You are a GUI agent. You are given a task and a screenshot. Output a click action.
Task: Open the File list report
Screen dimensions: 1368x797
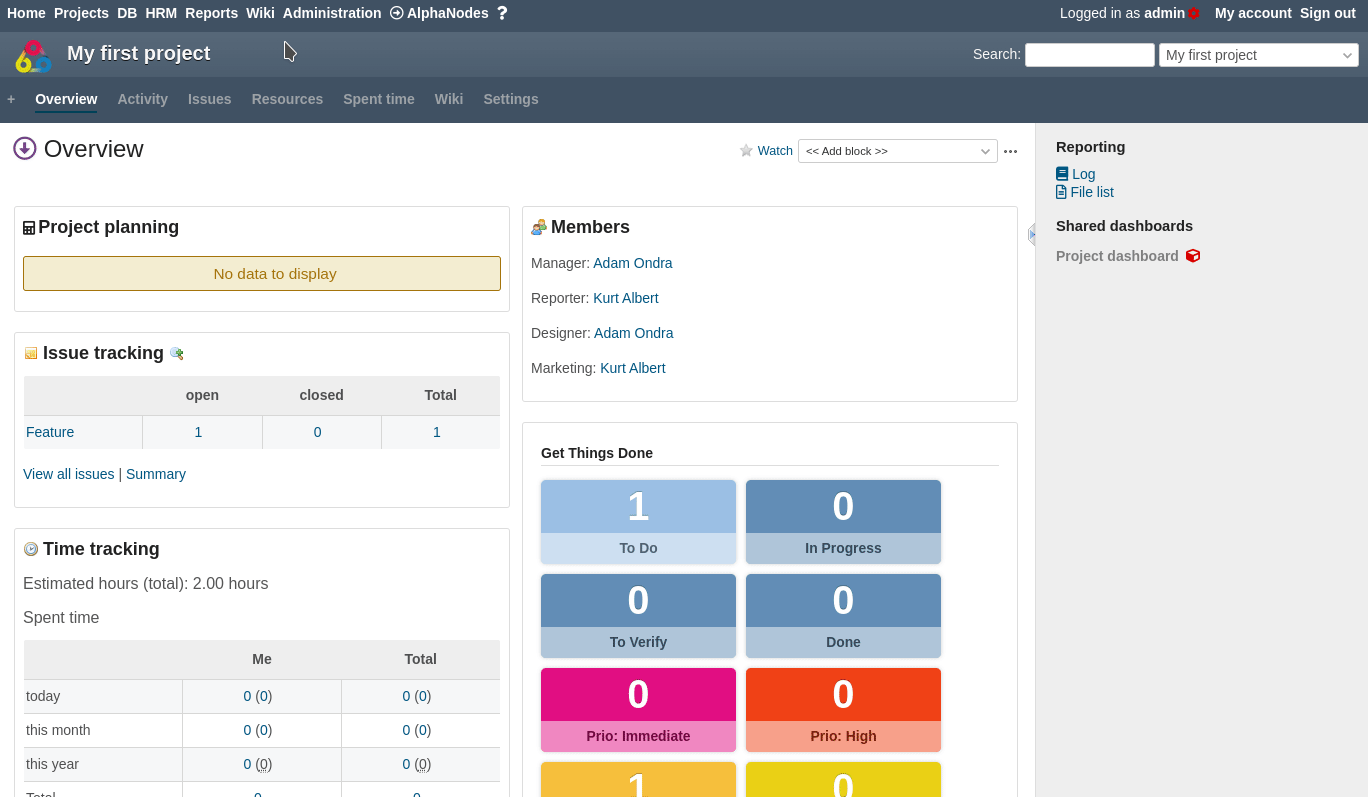click(x=1090, y=191)
